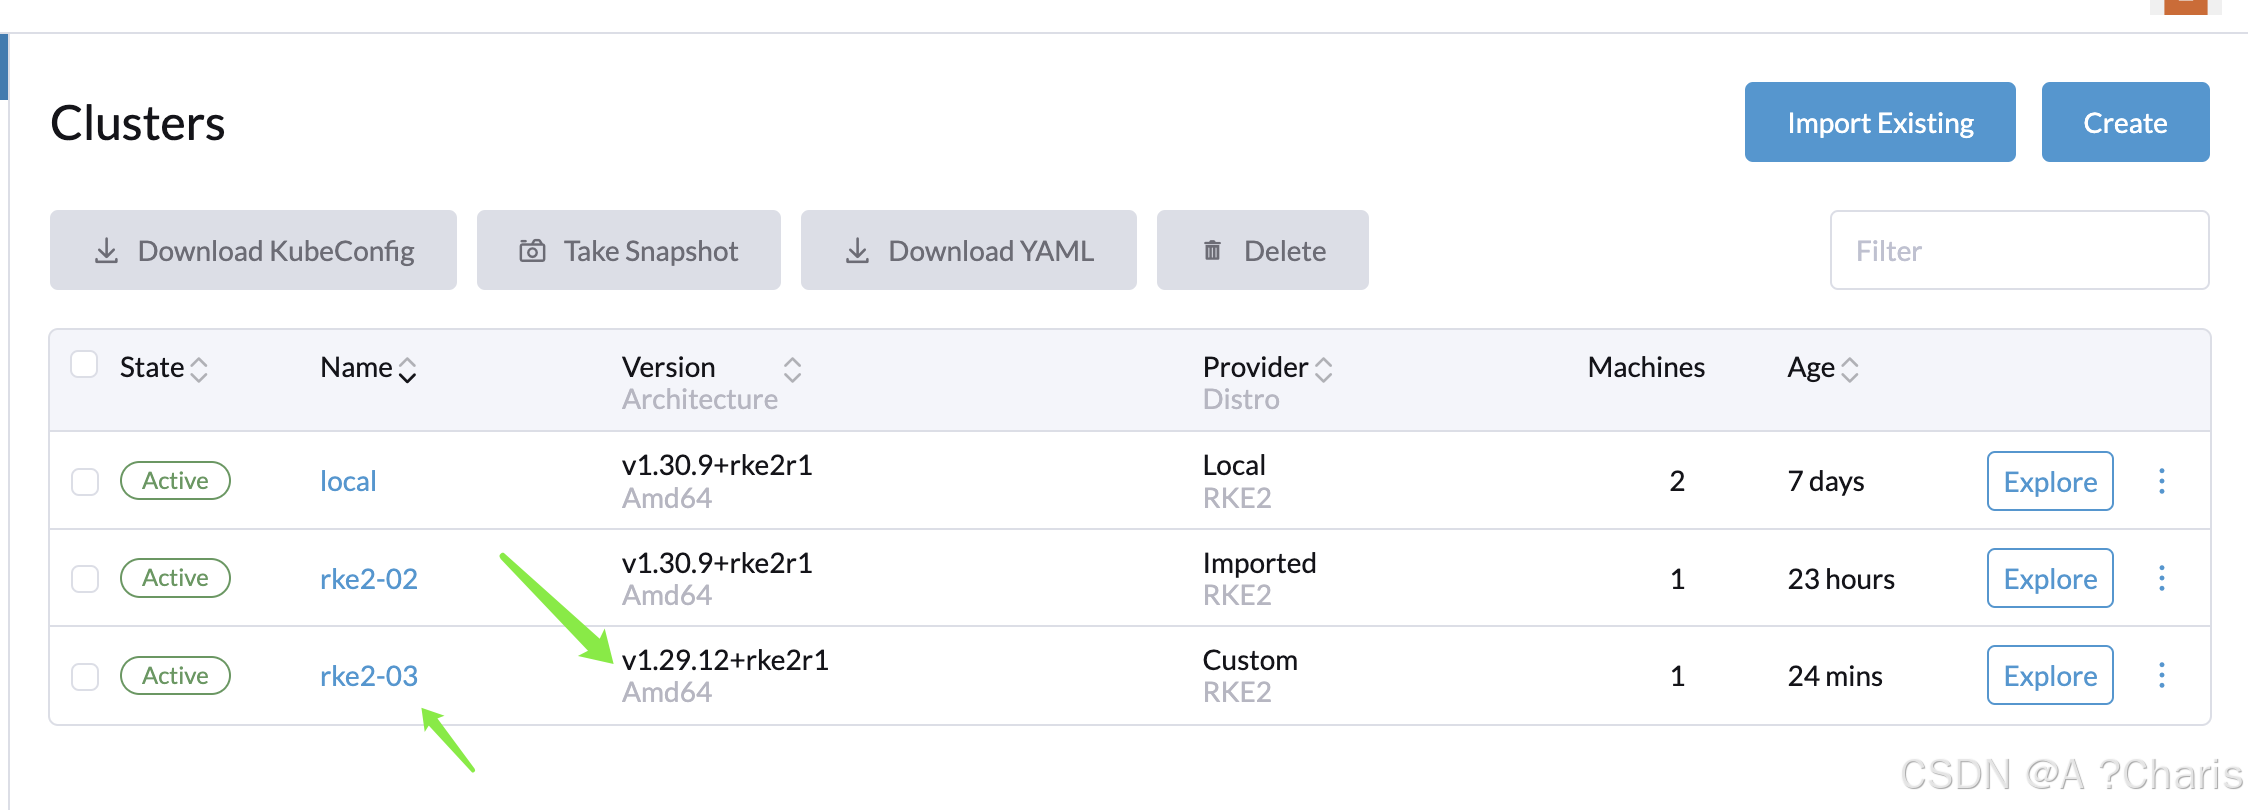Image resolution: width=2248 pixels, height=810 pixels.
Task: Click the Import Existing button
Action: 1880,122
